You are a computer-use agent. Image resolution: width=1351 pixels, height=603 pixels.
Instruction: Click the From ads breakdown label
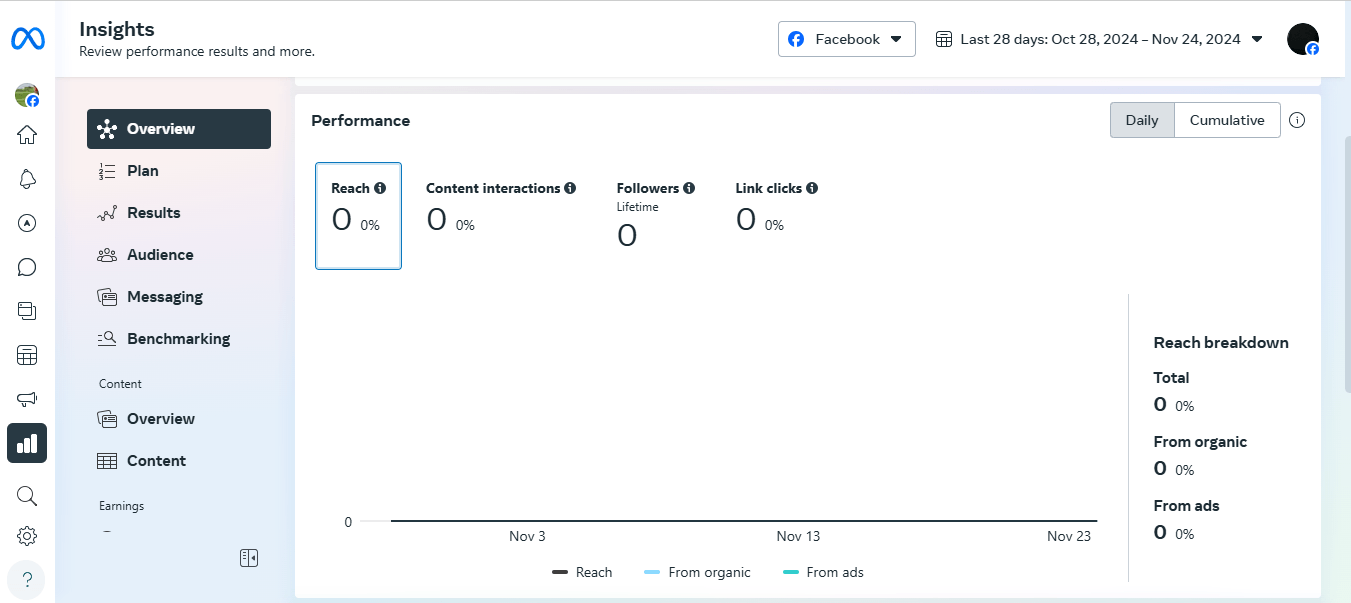pos(1187,506)
